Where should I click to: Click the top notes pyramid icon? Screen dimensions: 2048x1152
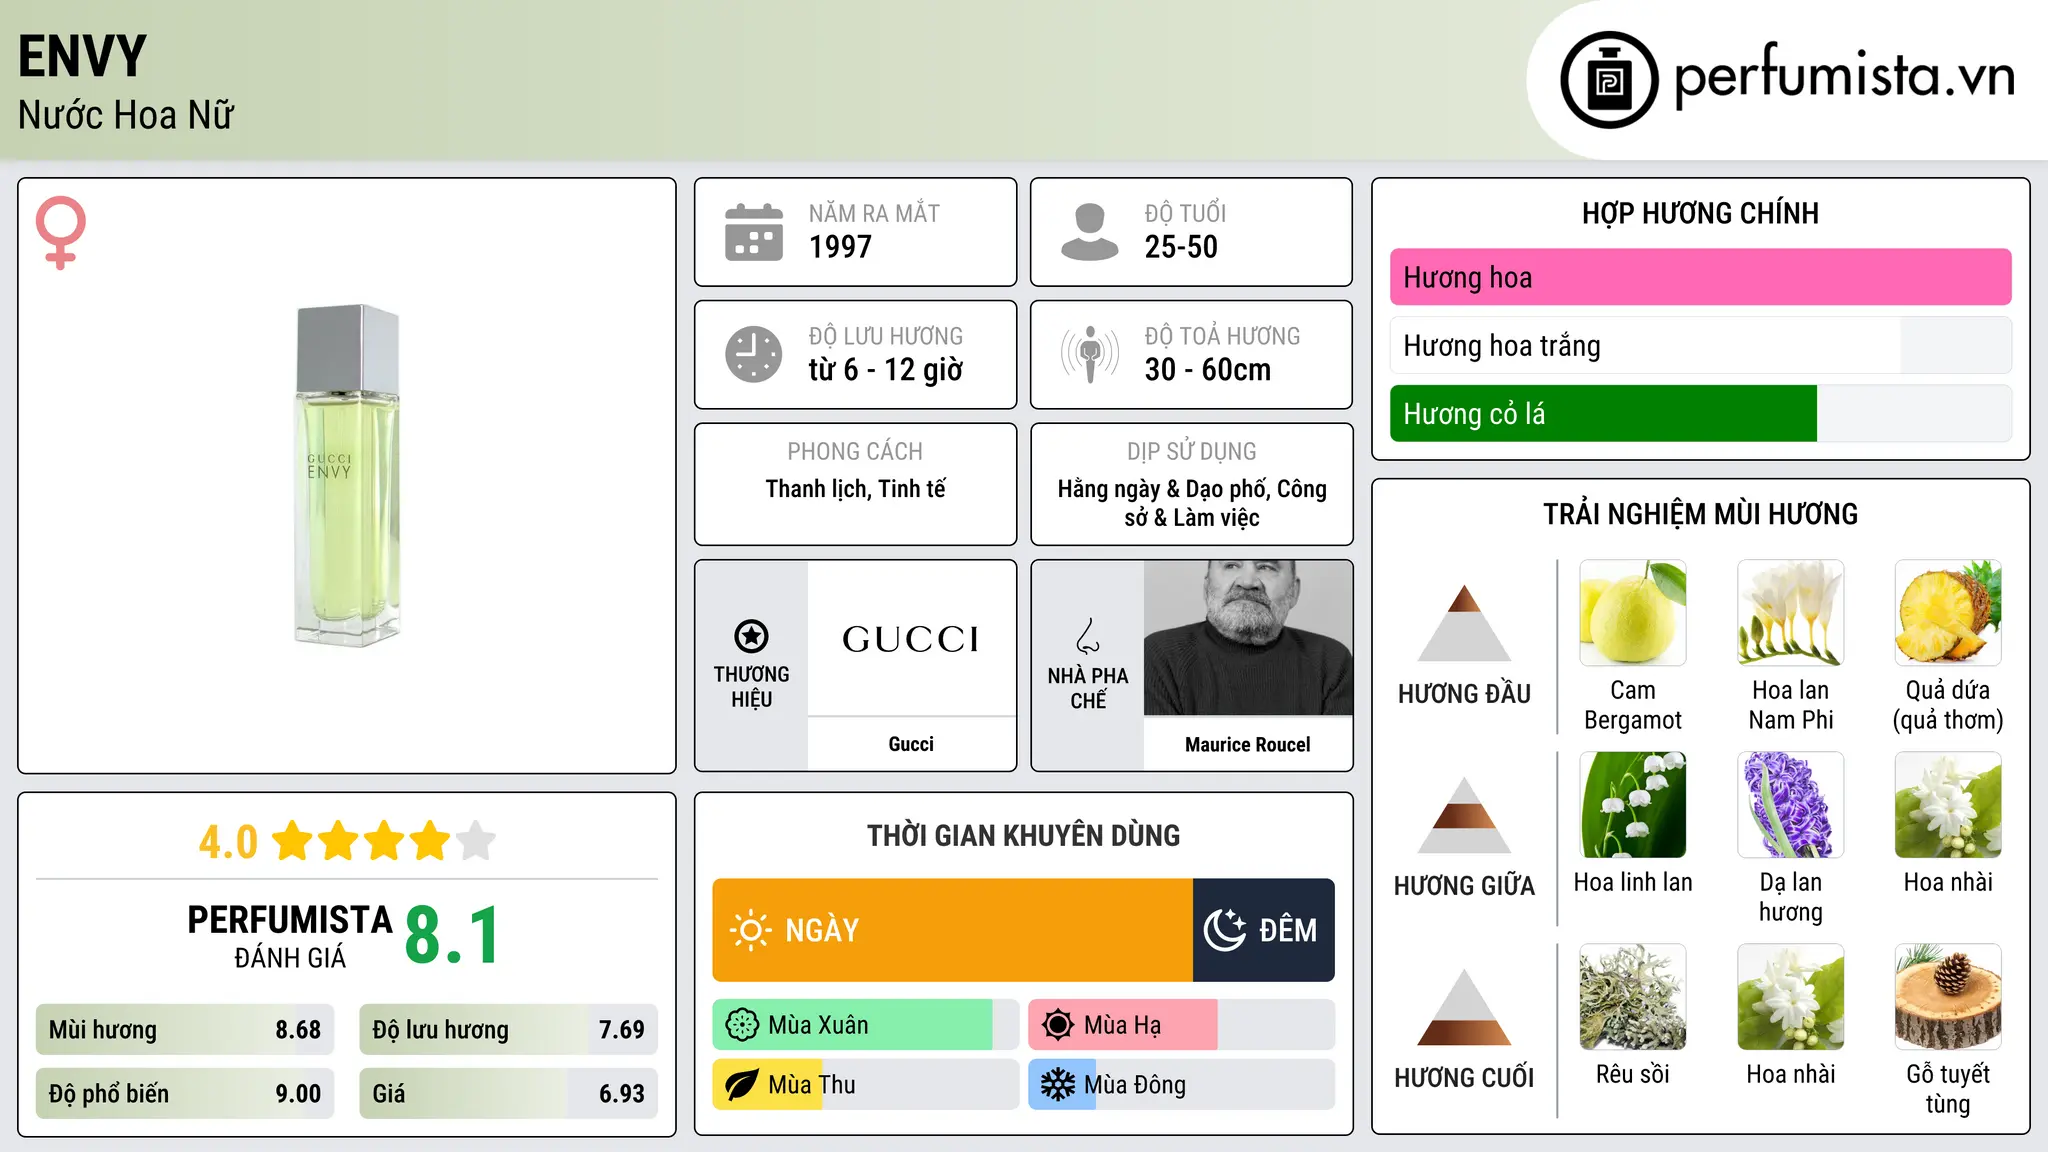1464,623
